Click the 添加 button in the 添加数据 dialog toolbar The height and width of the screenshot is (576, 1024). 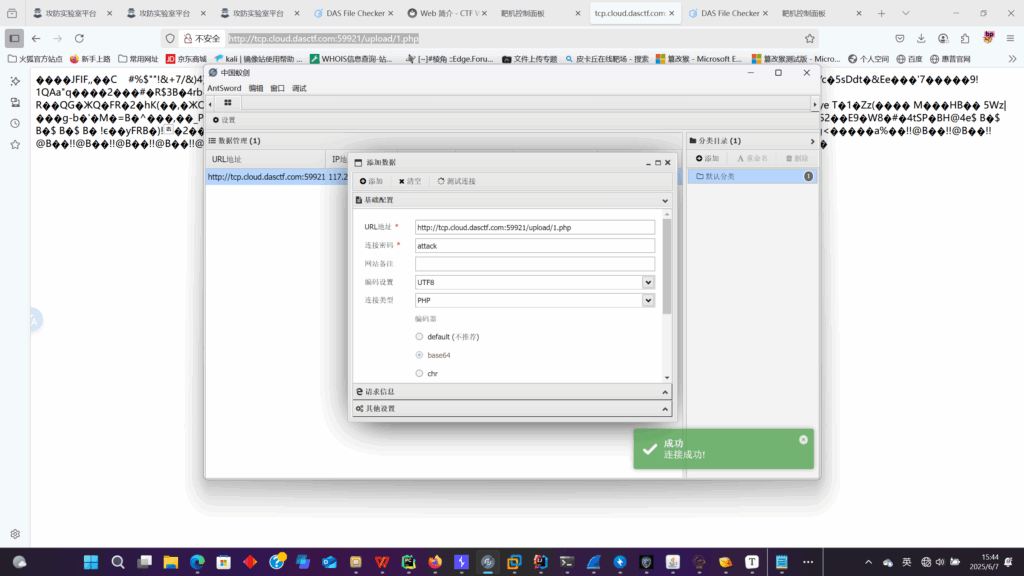(371, 181)
